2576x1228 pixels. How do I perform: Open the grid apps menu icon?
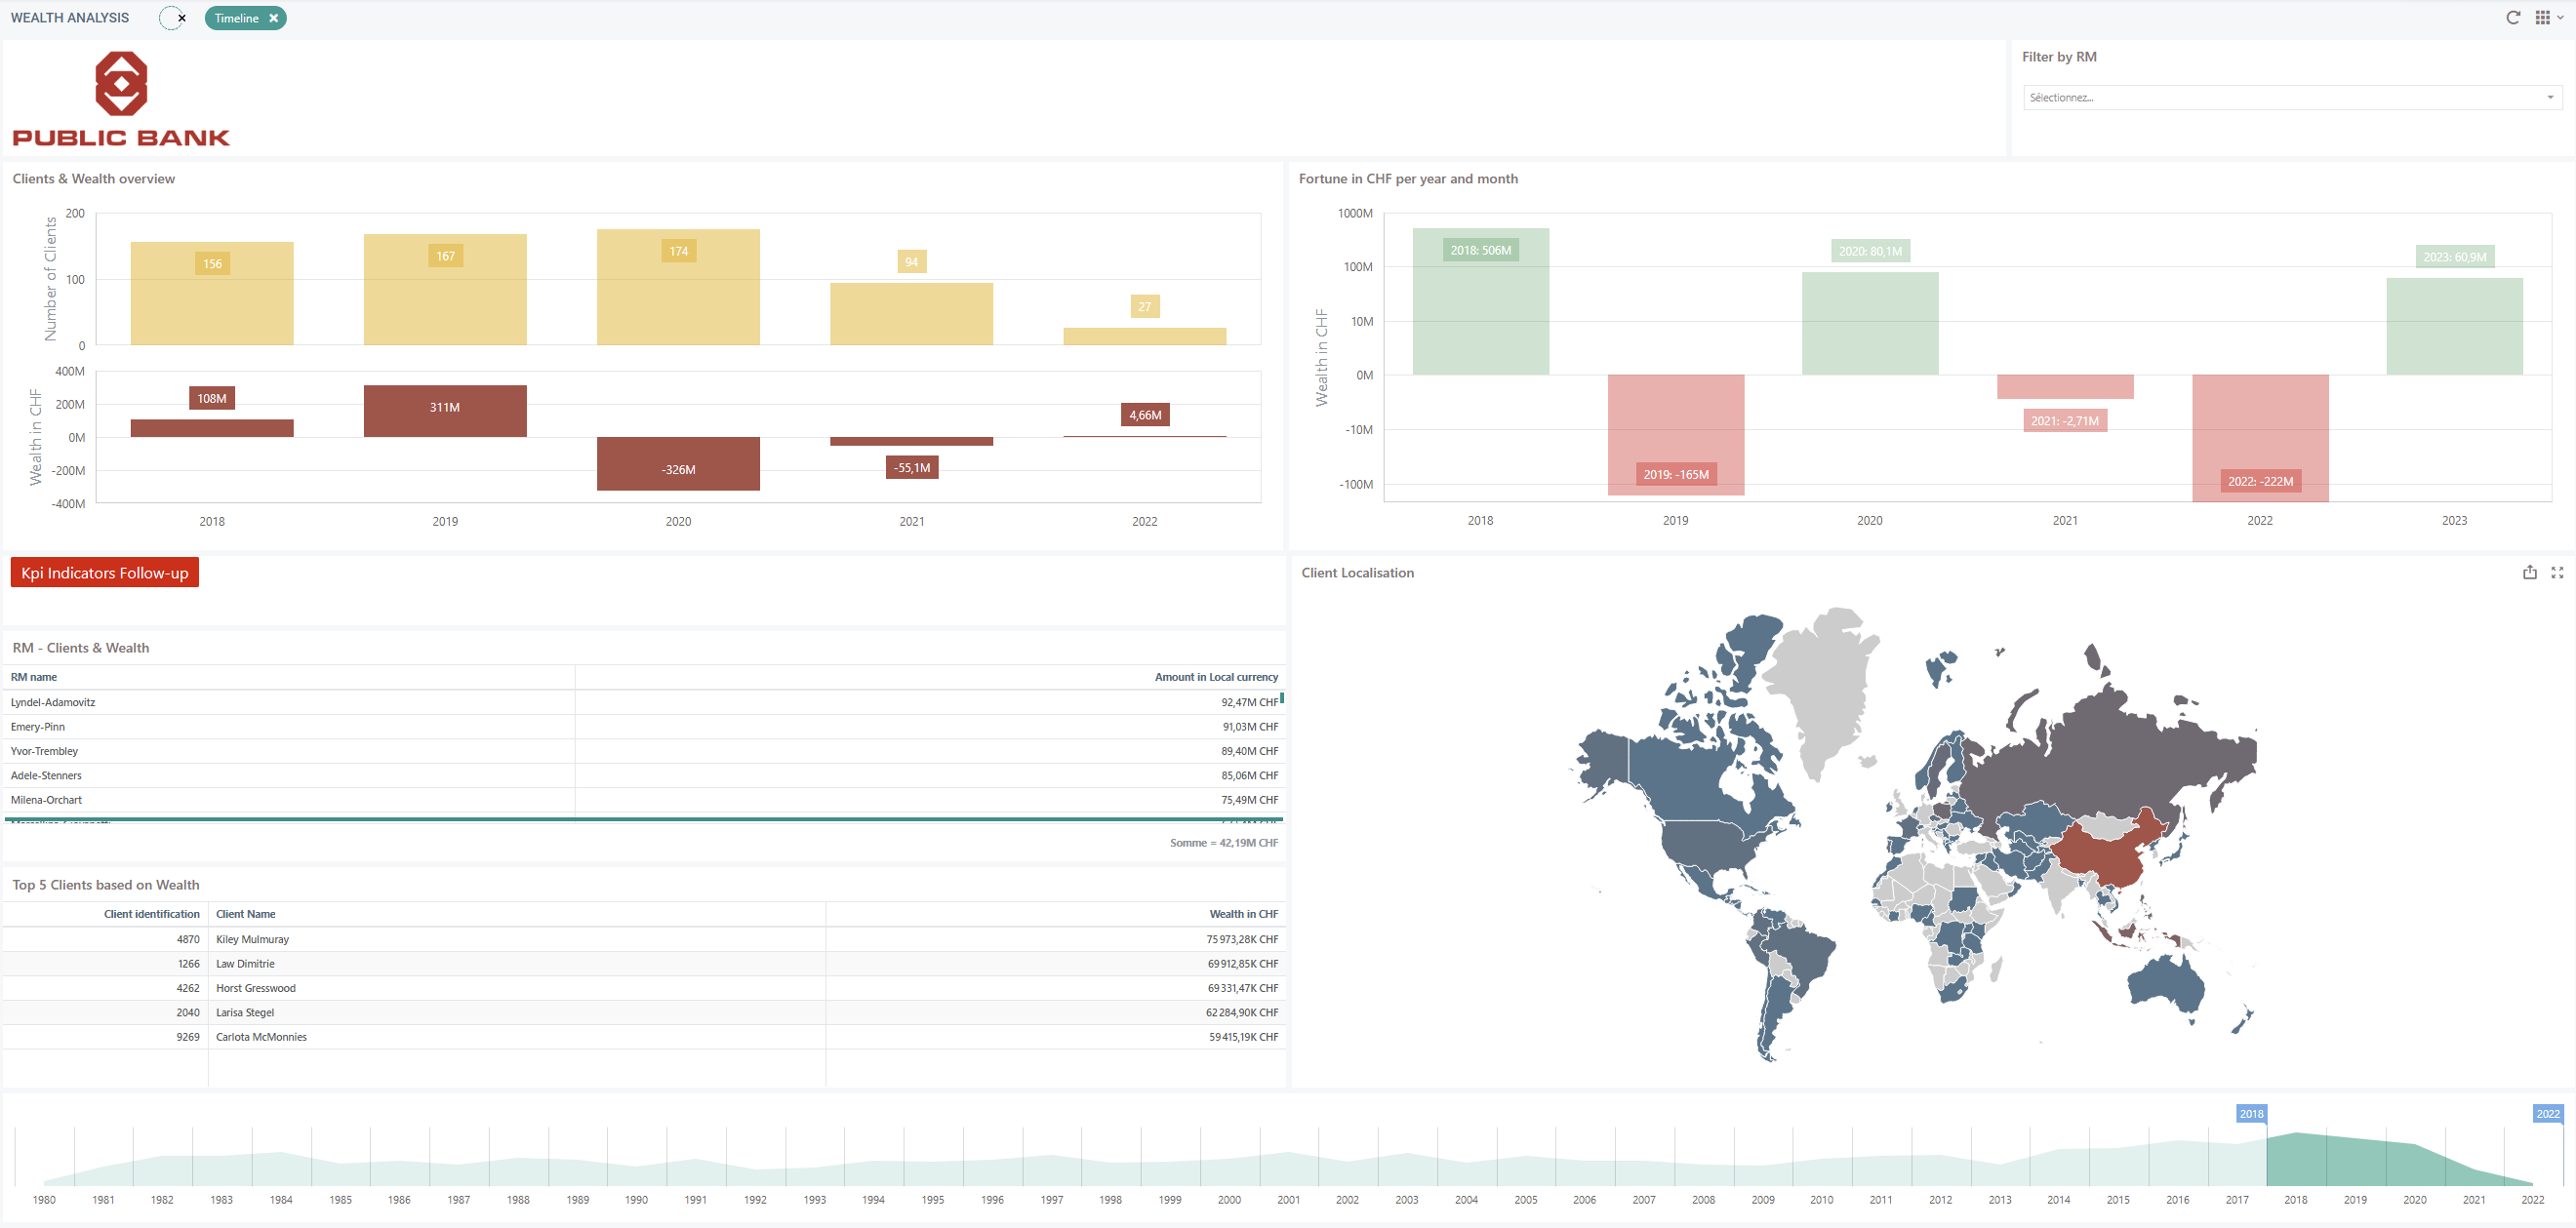click(2543, 18)
